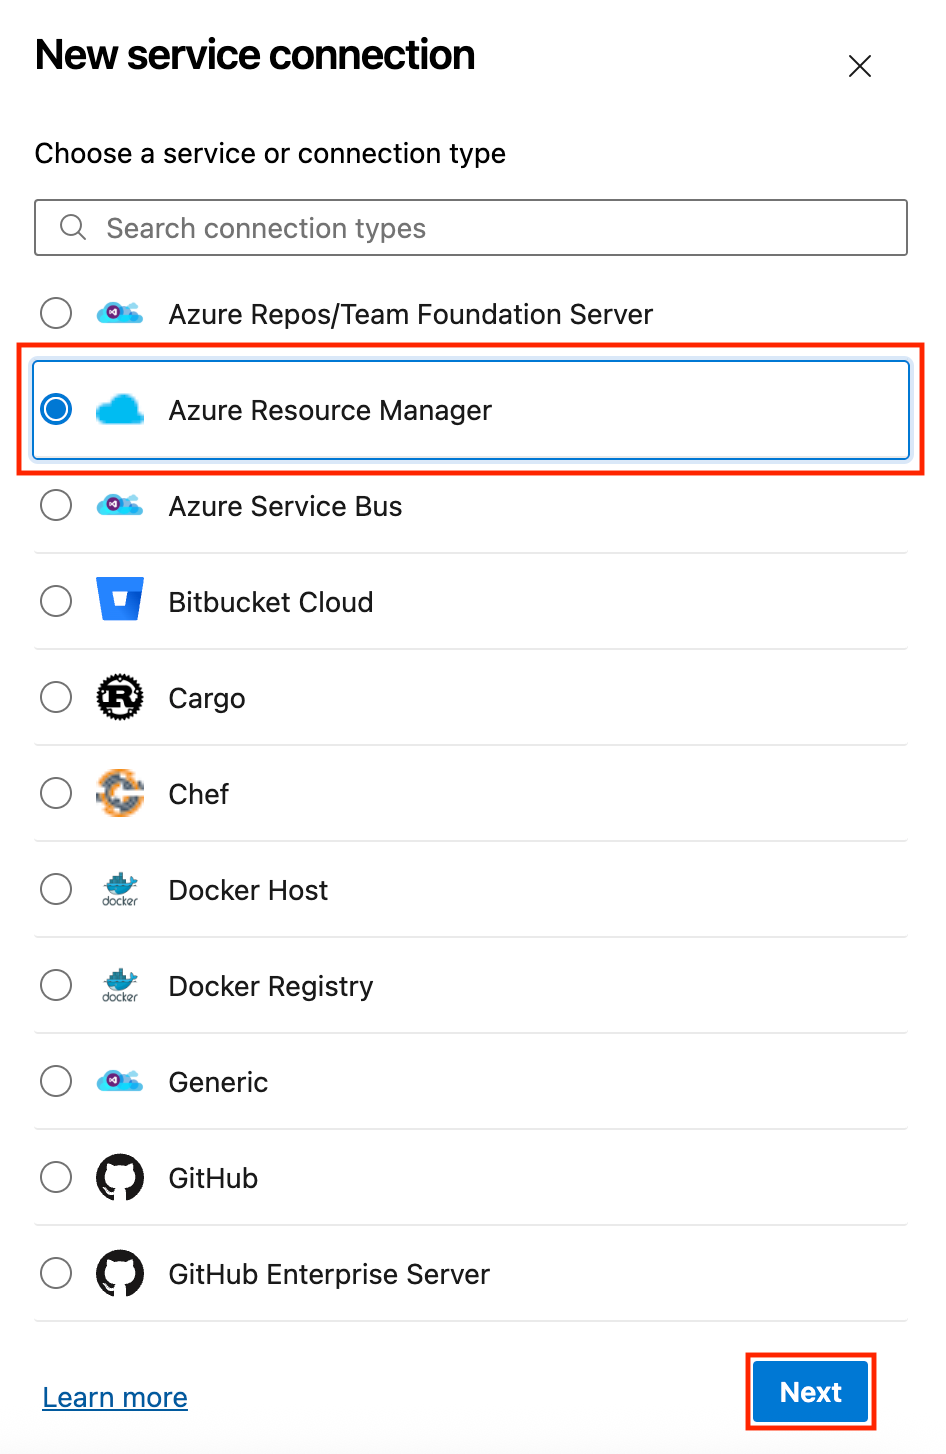Select the Docker Registry radio button
This screenshot has height=1454, width=946.
[x=56, y=985]
